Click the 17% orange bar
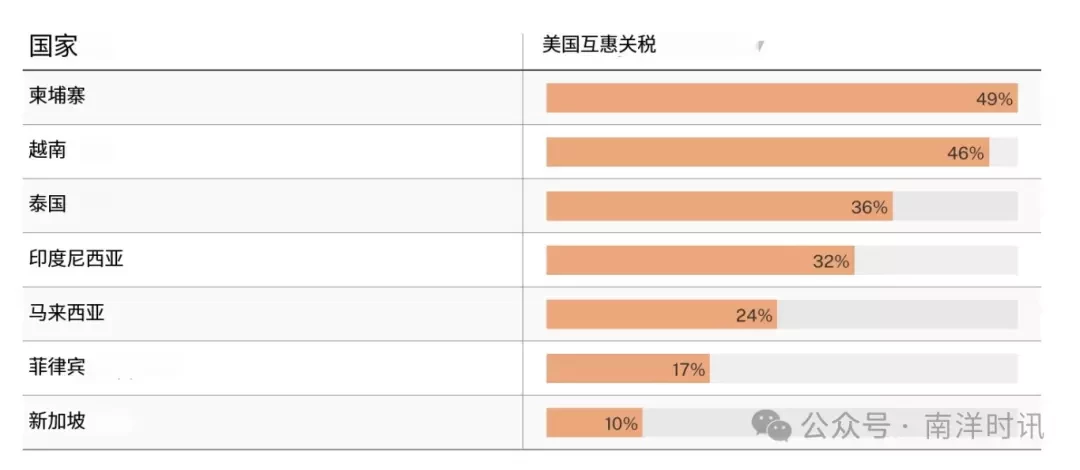Image resolution: width=1080 pixels, height=470 pixels. 628,368
